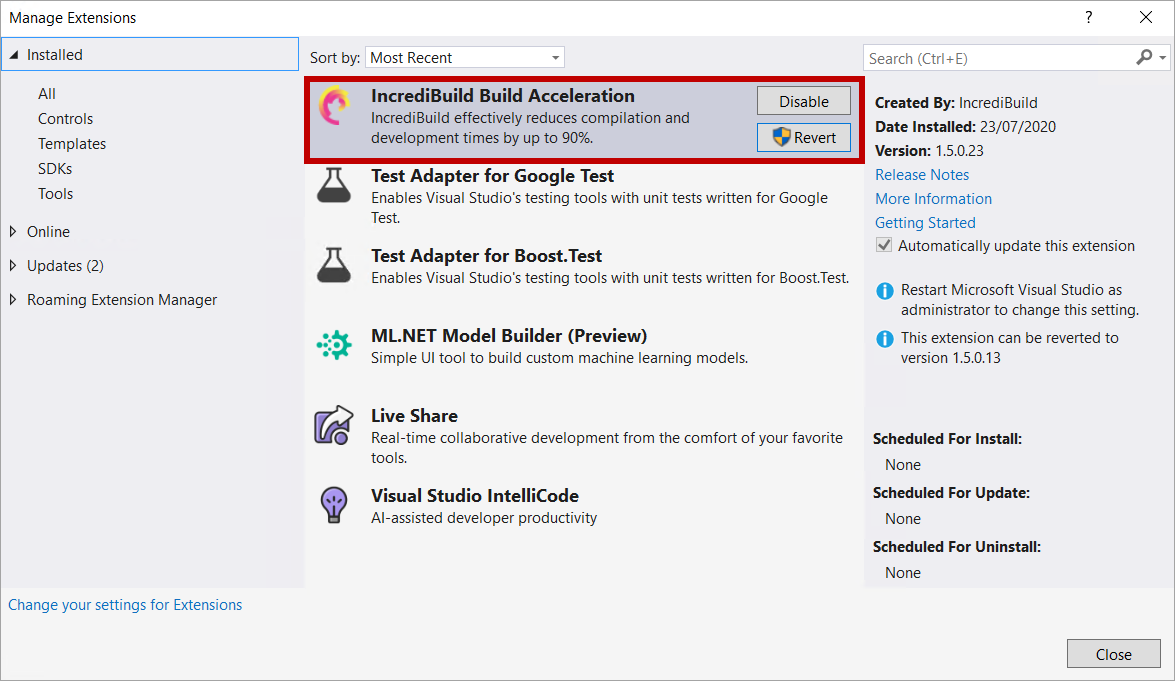This screenshot has height=681, width=1175.
Task: Expand Roaming Extension Manager node
Action: click(13, 300)
